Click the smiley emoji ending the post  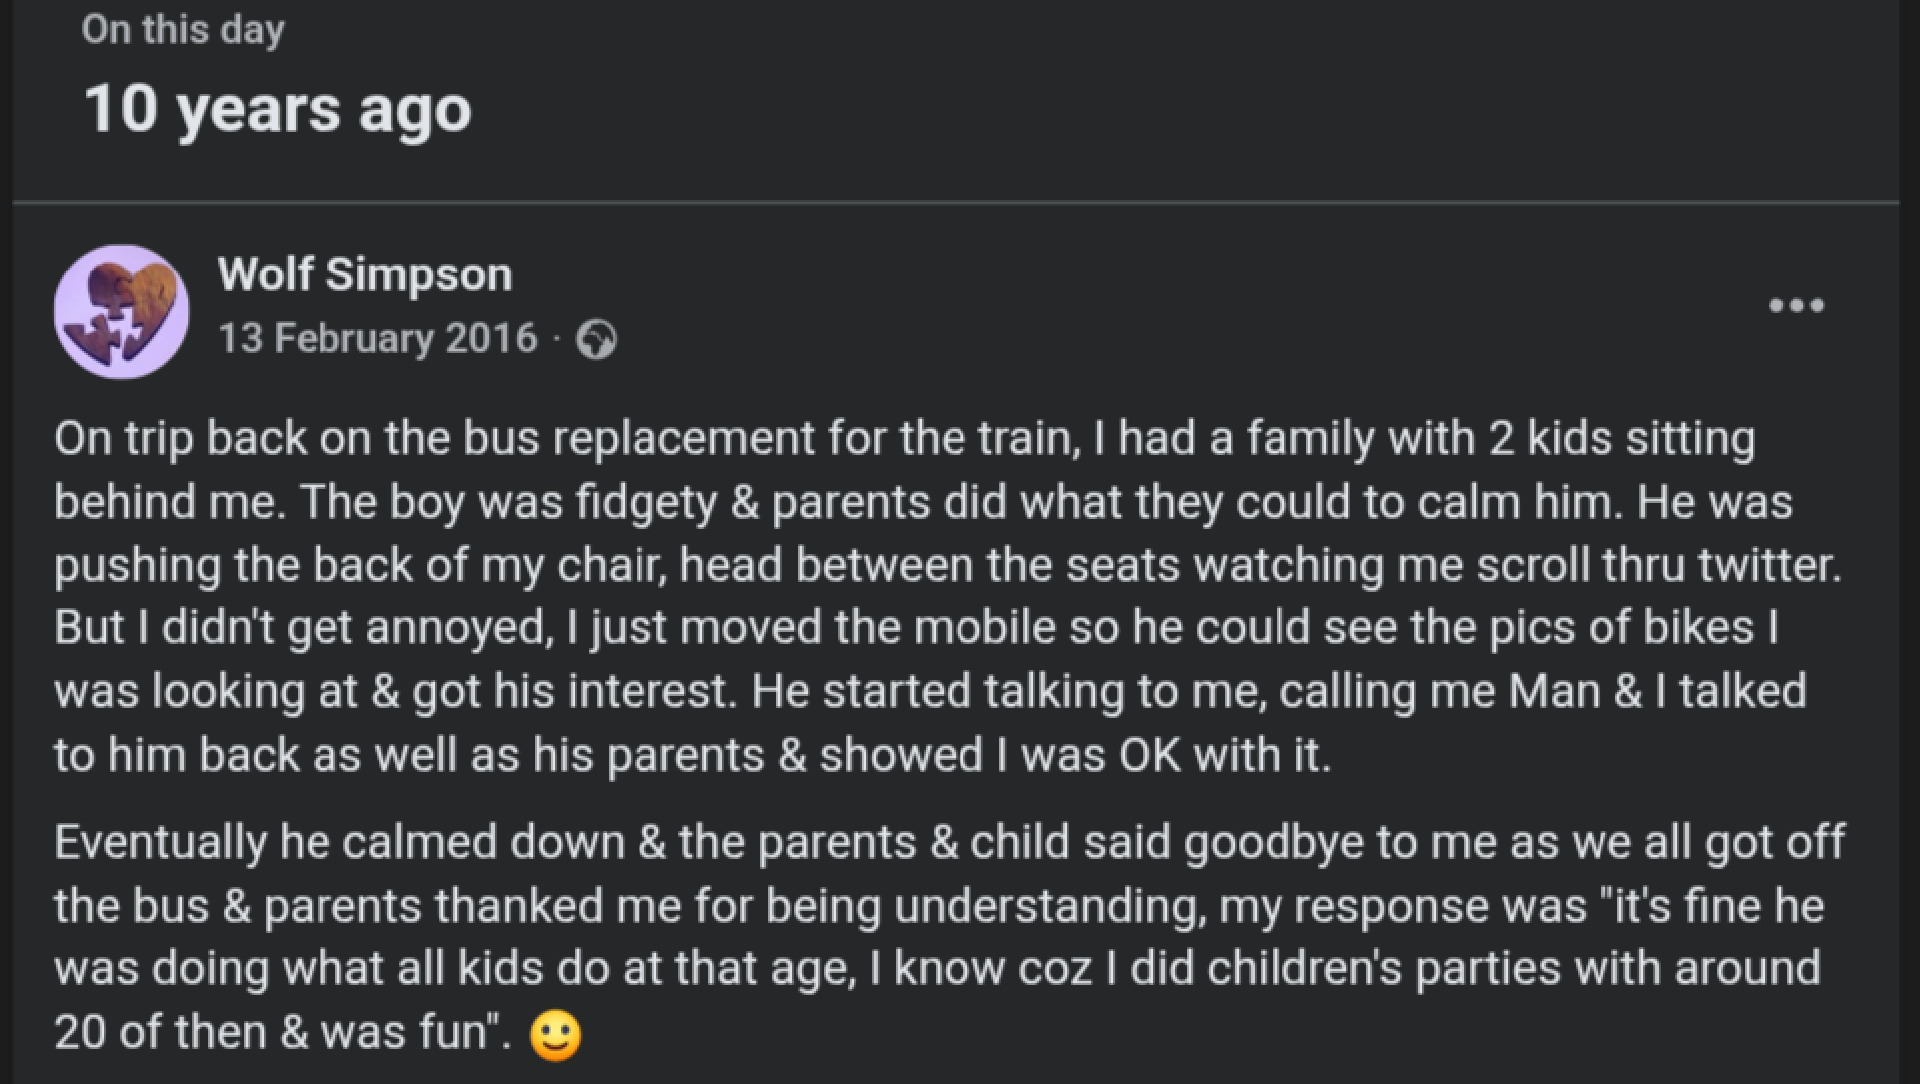(555, 1035)
